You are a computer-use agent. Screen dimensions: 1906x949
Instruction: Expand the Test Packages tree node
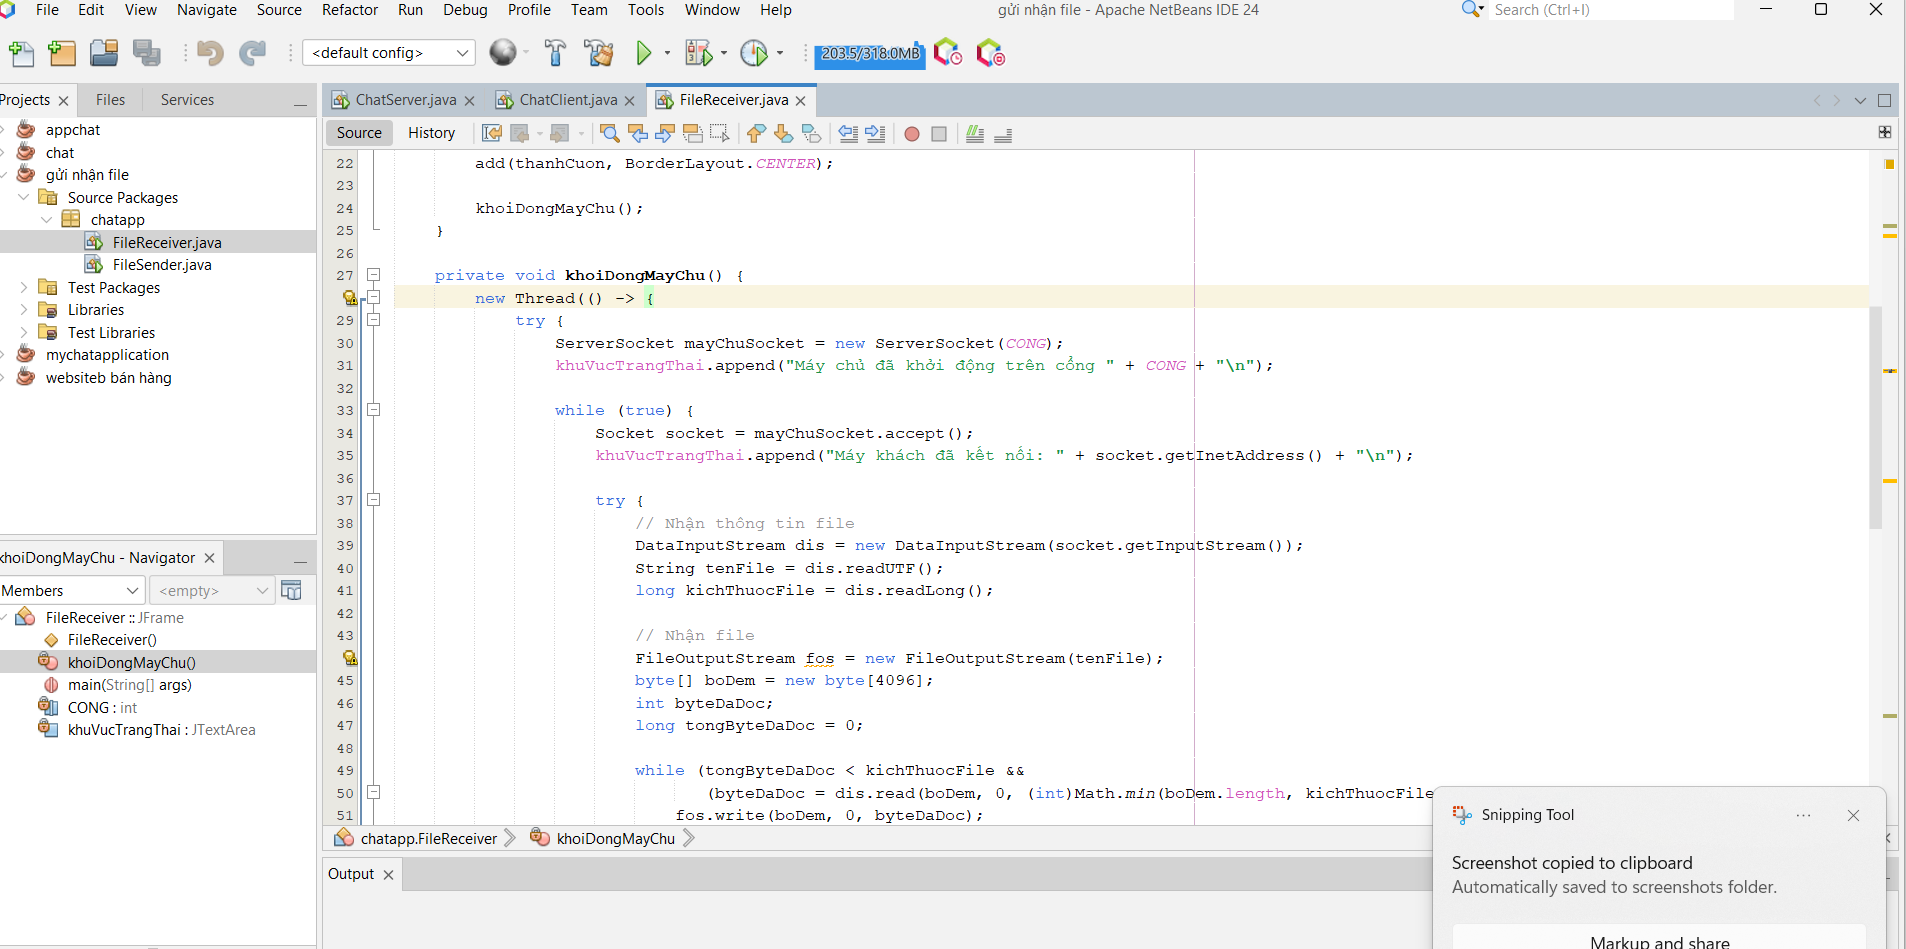tap(24, 288)
